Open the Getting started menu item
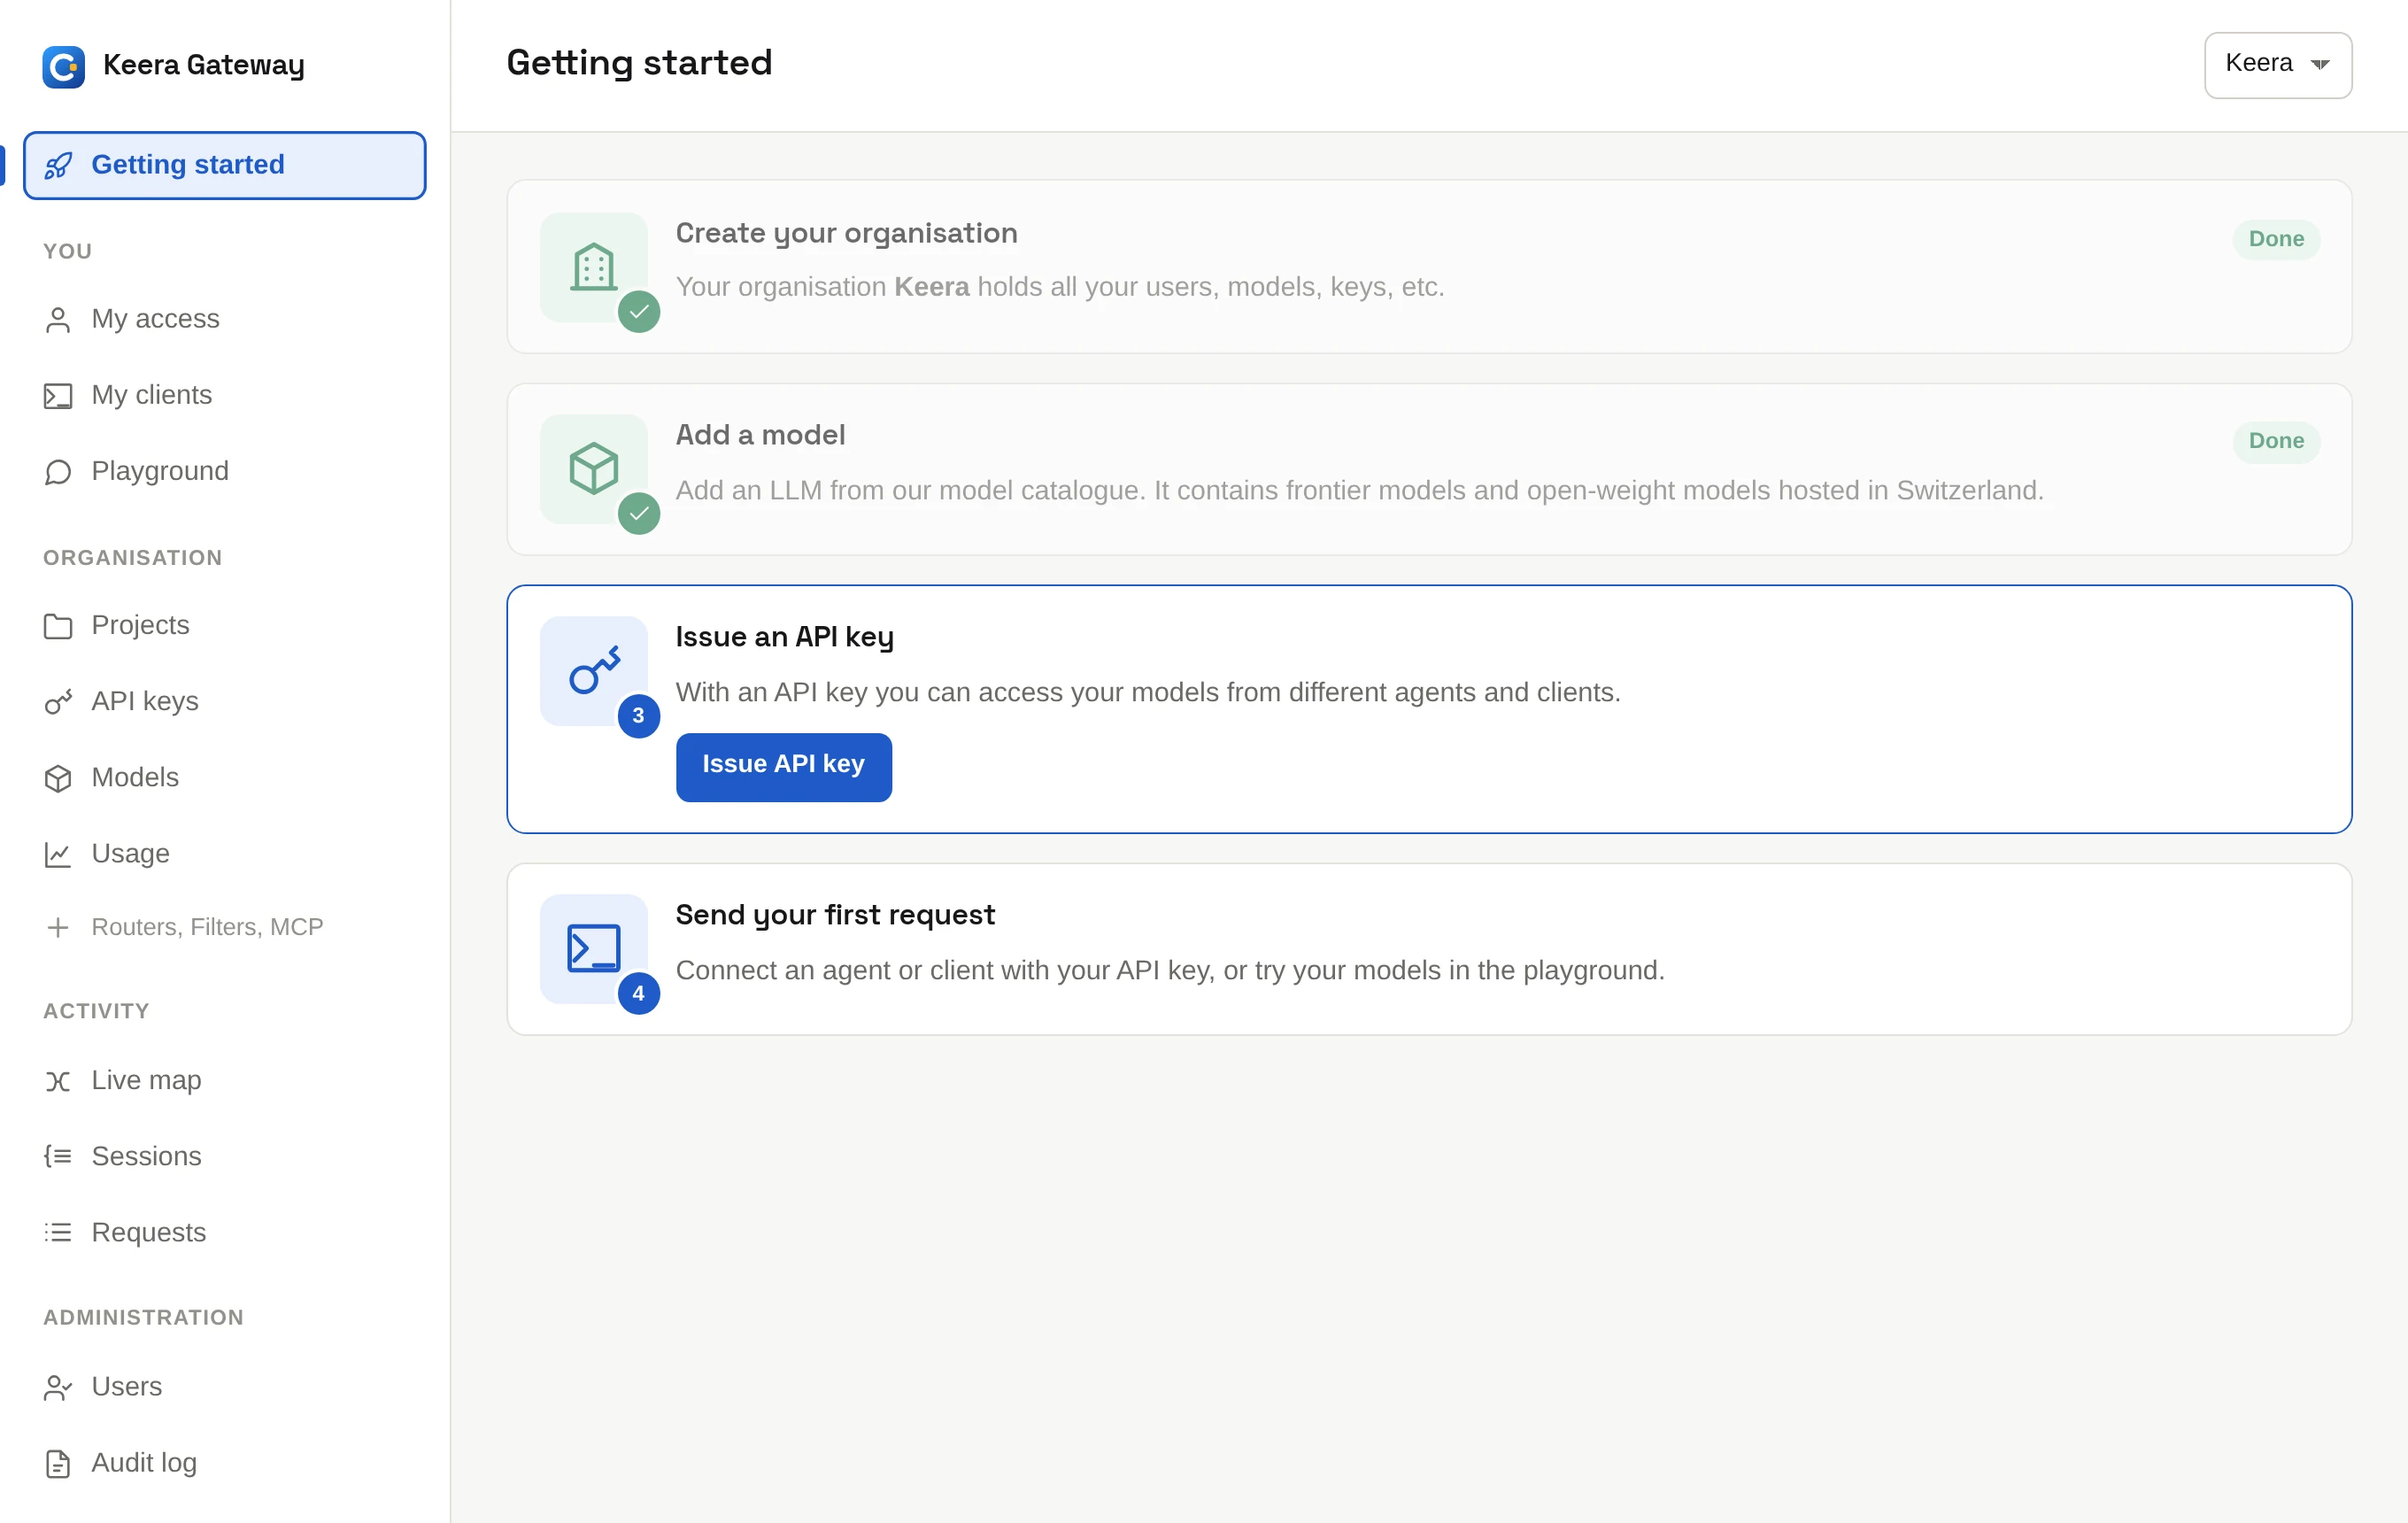The image size is (2408, 1523). (x=225, y=165)
